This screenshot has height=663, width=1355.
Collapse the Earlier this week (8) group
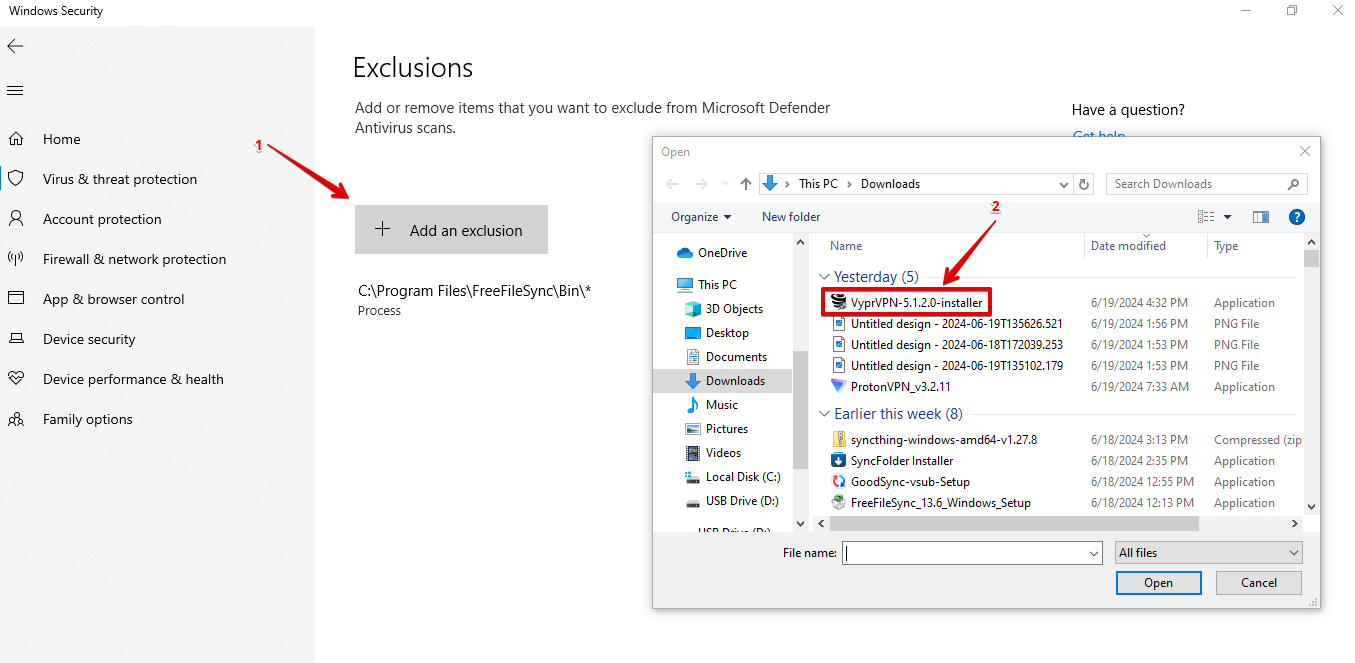pos(825,414)
